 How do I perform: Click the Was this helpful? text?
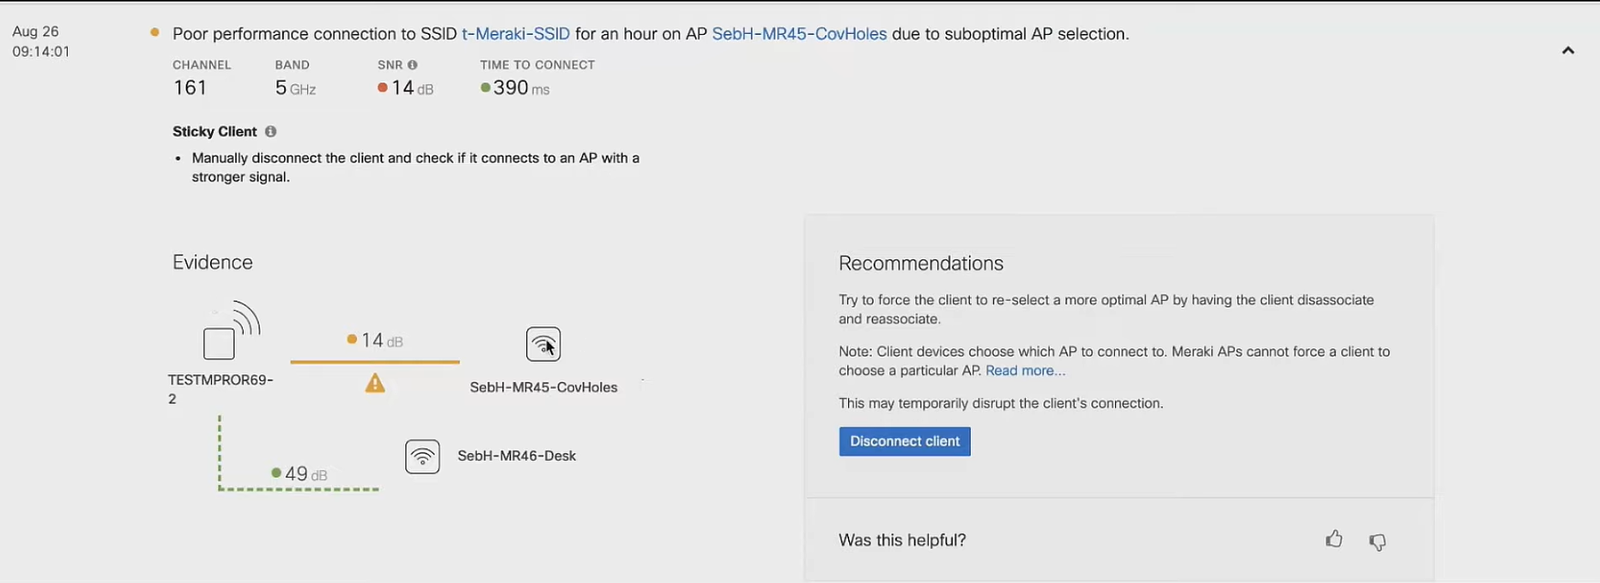click(x=902, y=541)
